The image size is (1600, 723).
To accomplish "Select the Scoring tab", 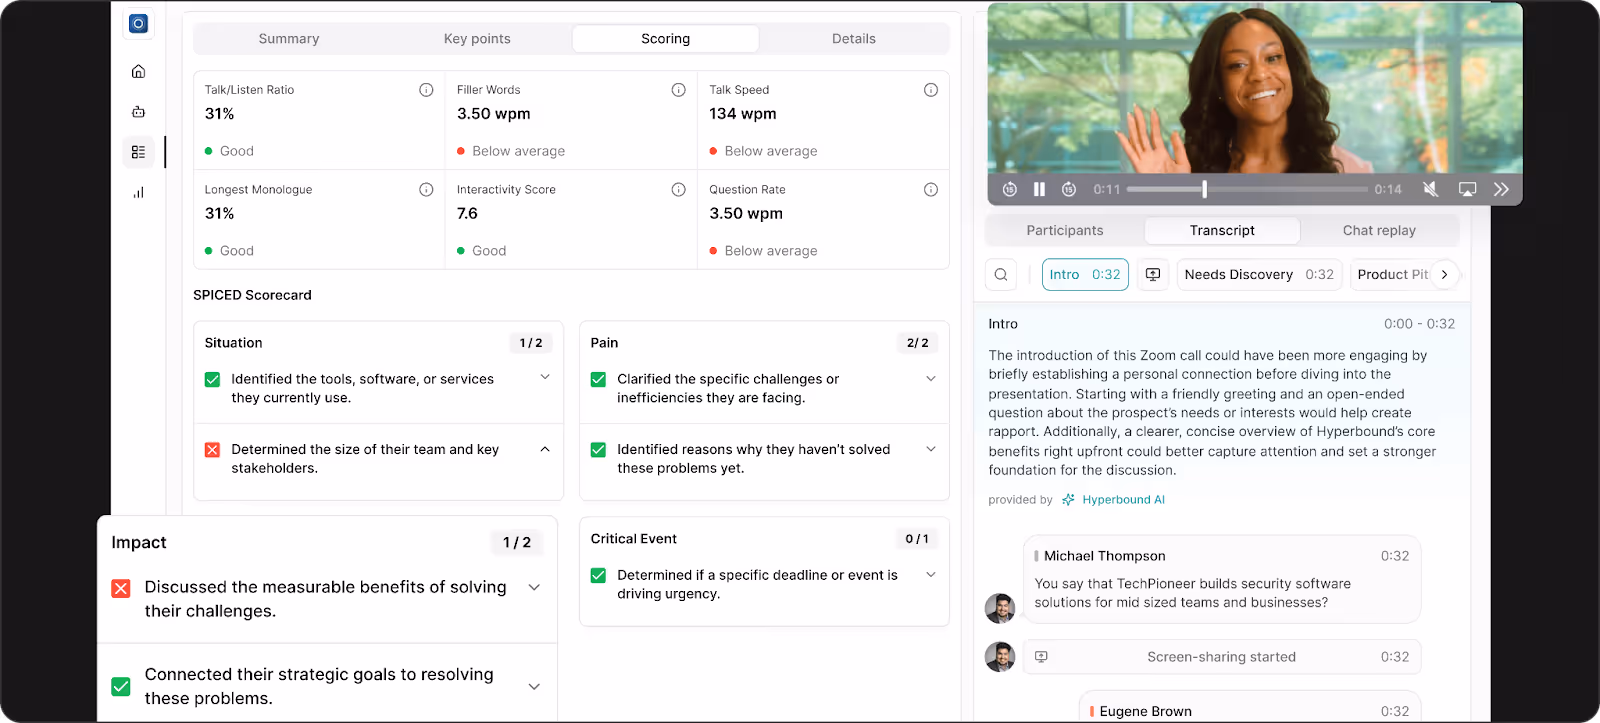I will click(666, 39).
